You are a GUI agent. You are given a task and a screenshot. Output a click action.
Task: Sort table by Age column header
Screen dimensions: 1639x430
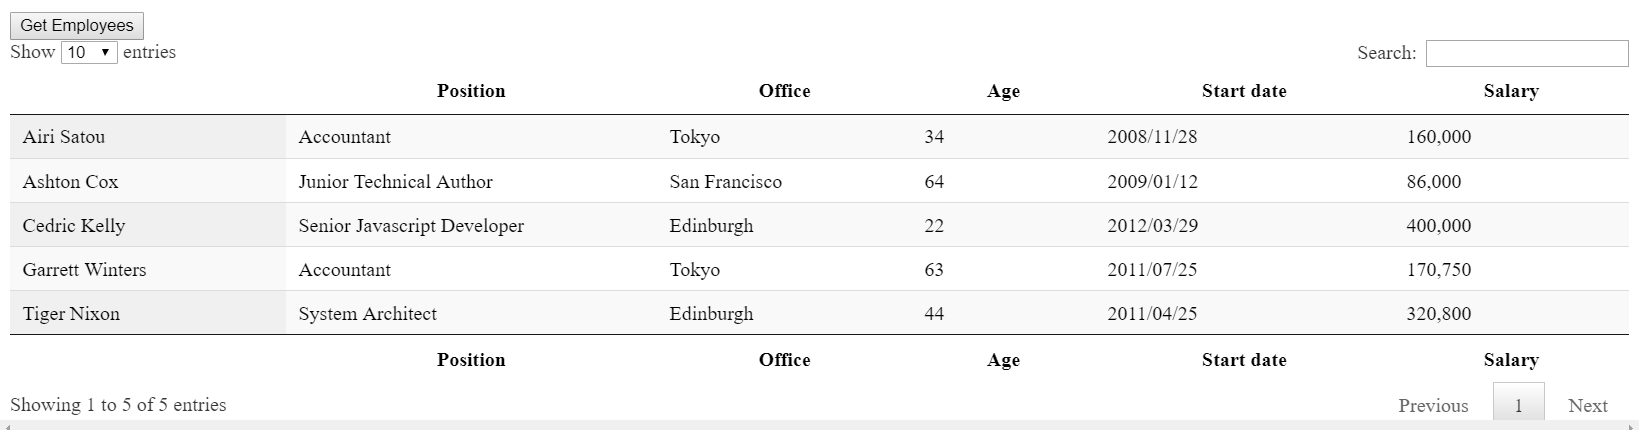pos(1003,91)
